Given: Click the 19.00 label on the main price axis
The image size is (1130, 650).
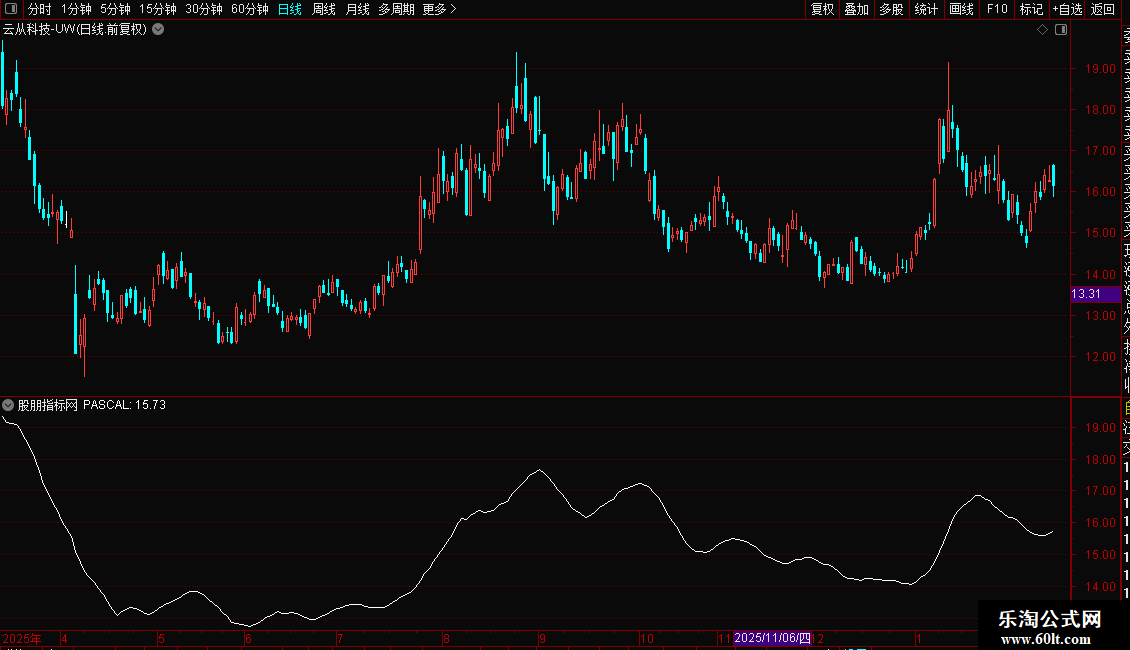Looking at the screenshot, I should click(1100, 68).
